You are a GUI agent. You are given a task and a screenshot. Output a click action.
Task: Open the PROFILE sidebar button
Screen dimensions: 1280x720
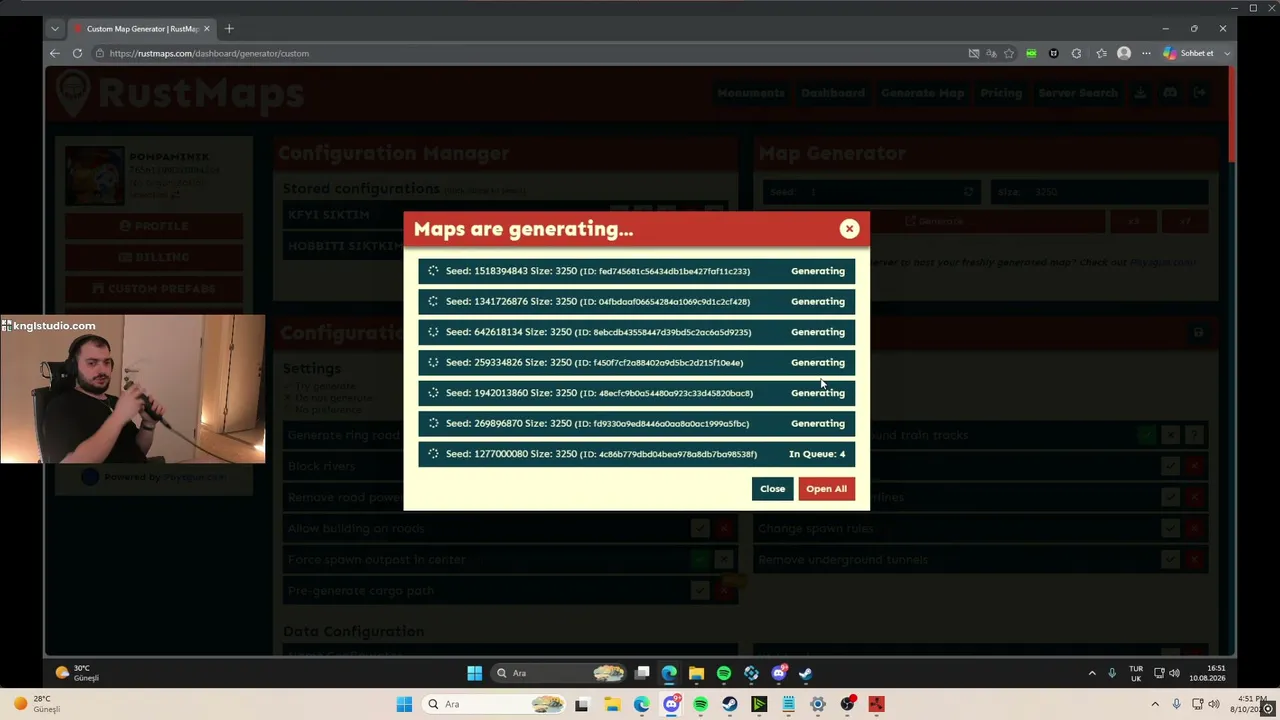point(154,226)
